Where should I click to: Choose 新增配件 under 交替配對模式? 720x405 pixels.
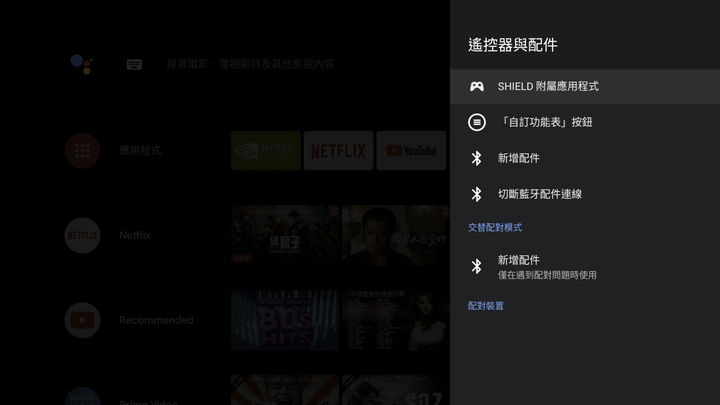tap(585, 266)
